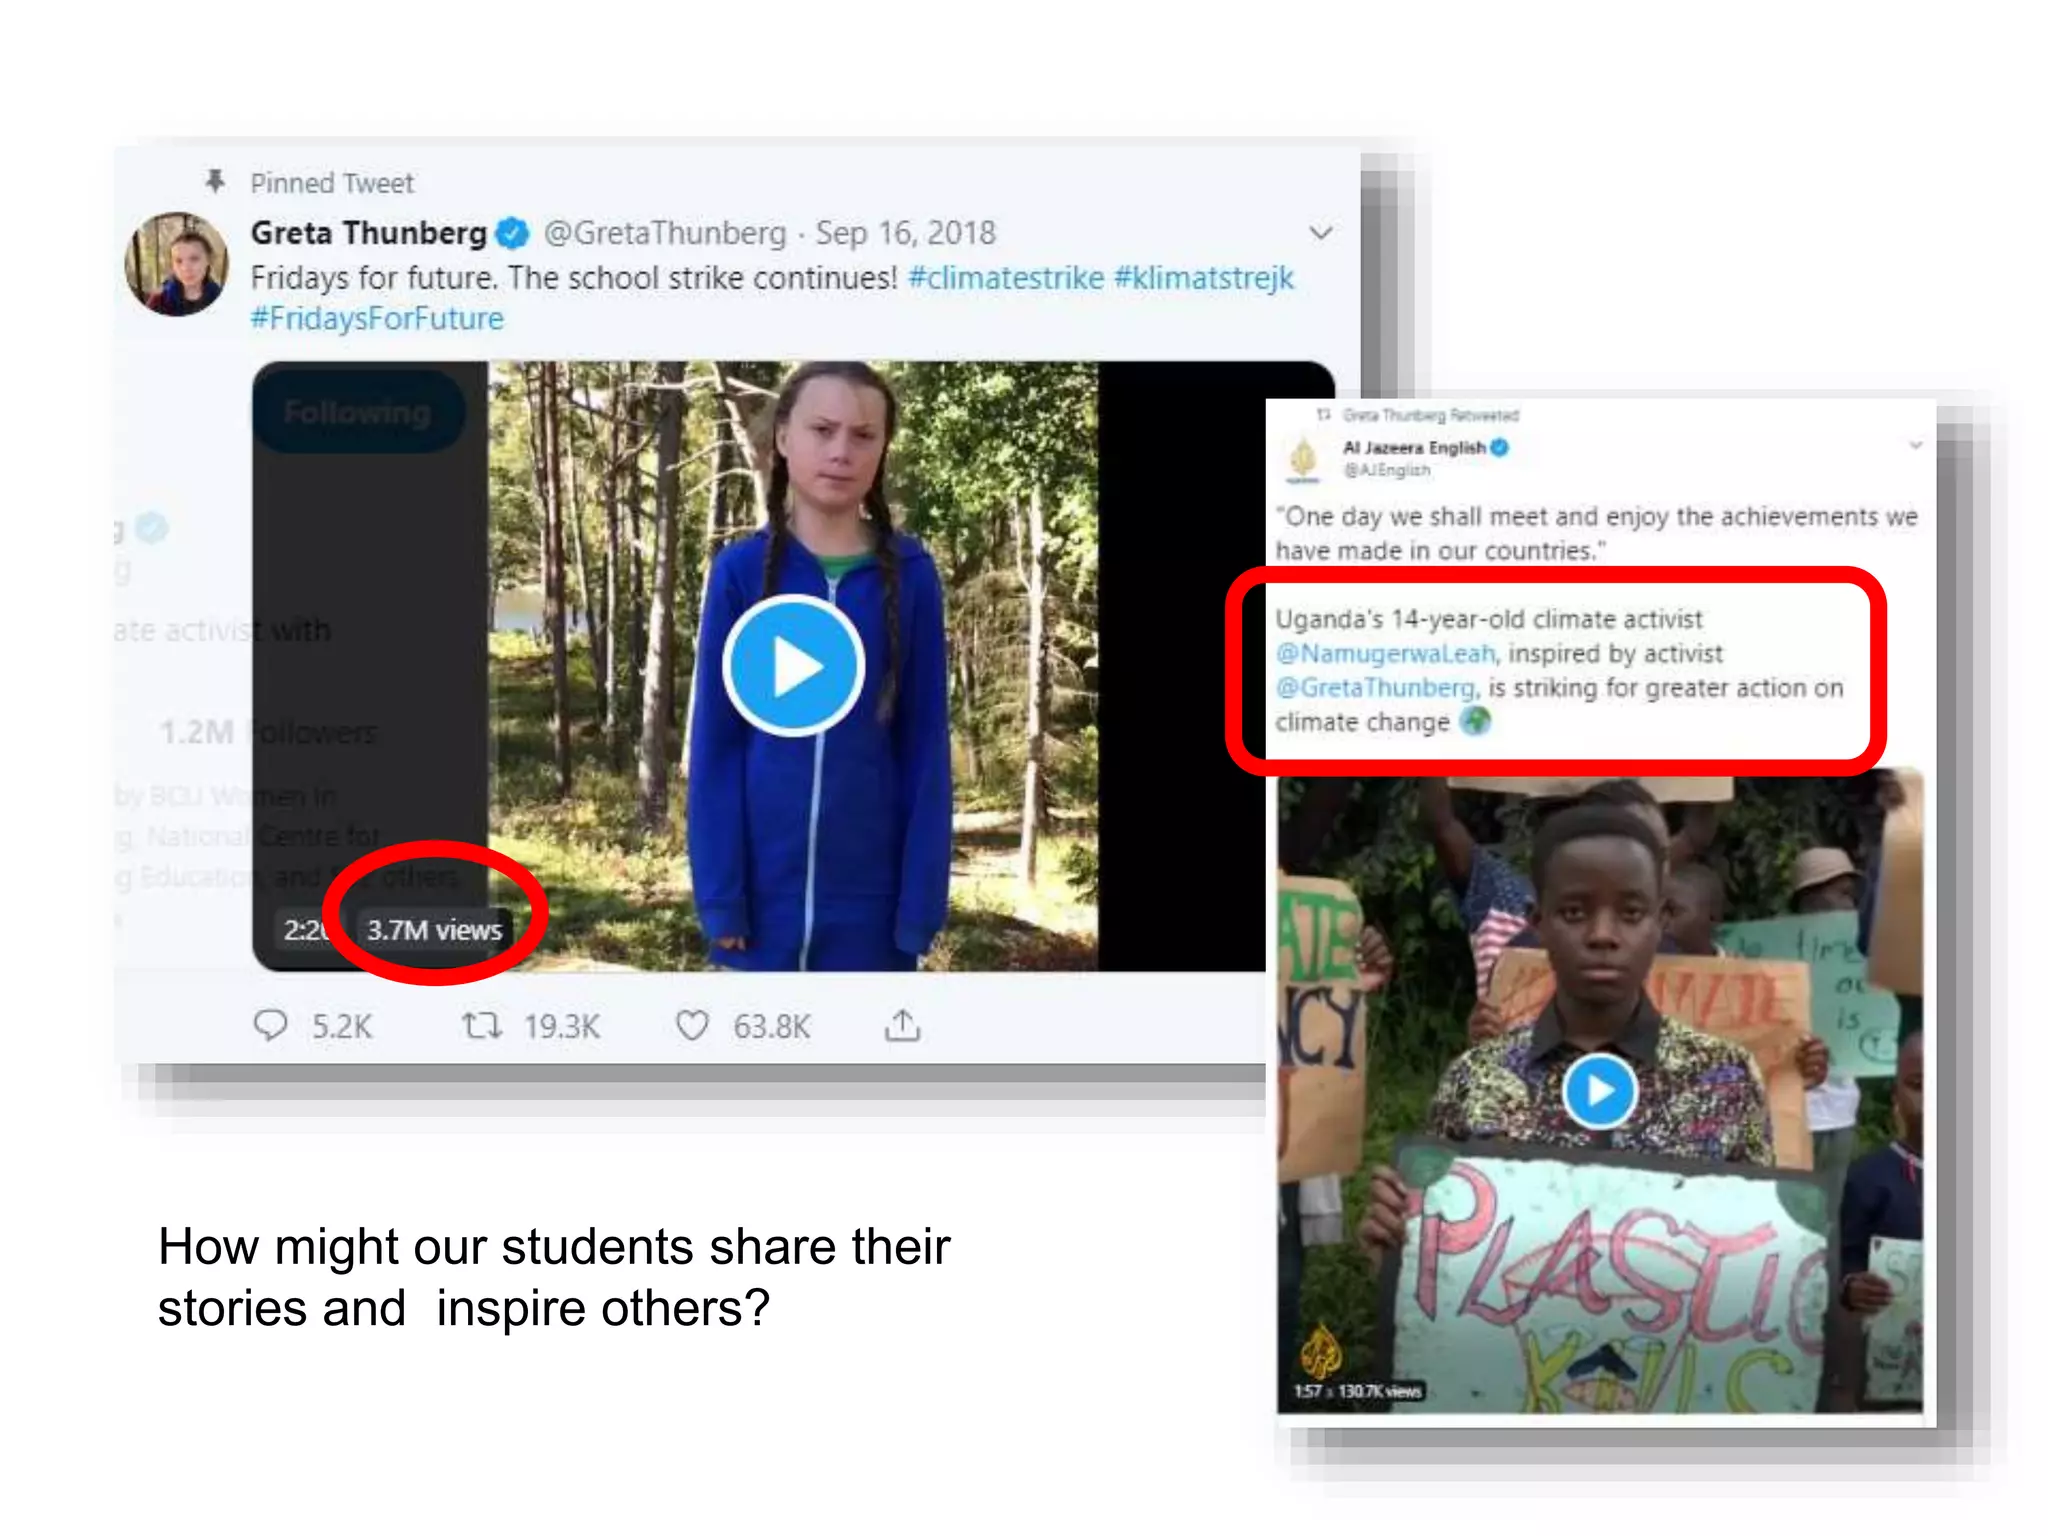Click the Following button behind the video
Screen dimensions: 2048x1536
click(x=358, y=411)
